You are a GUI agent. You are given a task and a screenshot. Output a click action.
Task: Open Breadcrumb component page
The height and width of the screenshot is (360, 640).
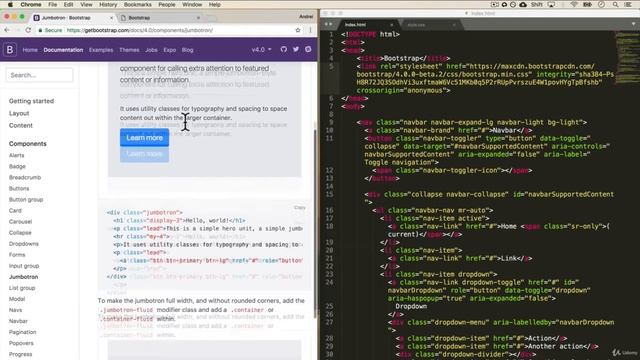point(25,178)
